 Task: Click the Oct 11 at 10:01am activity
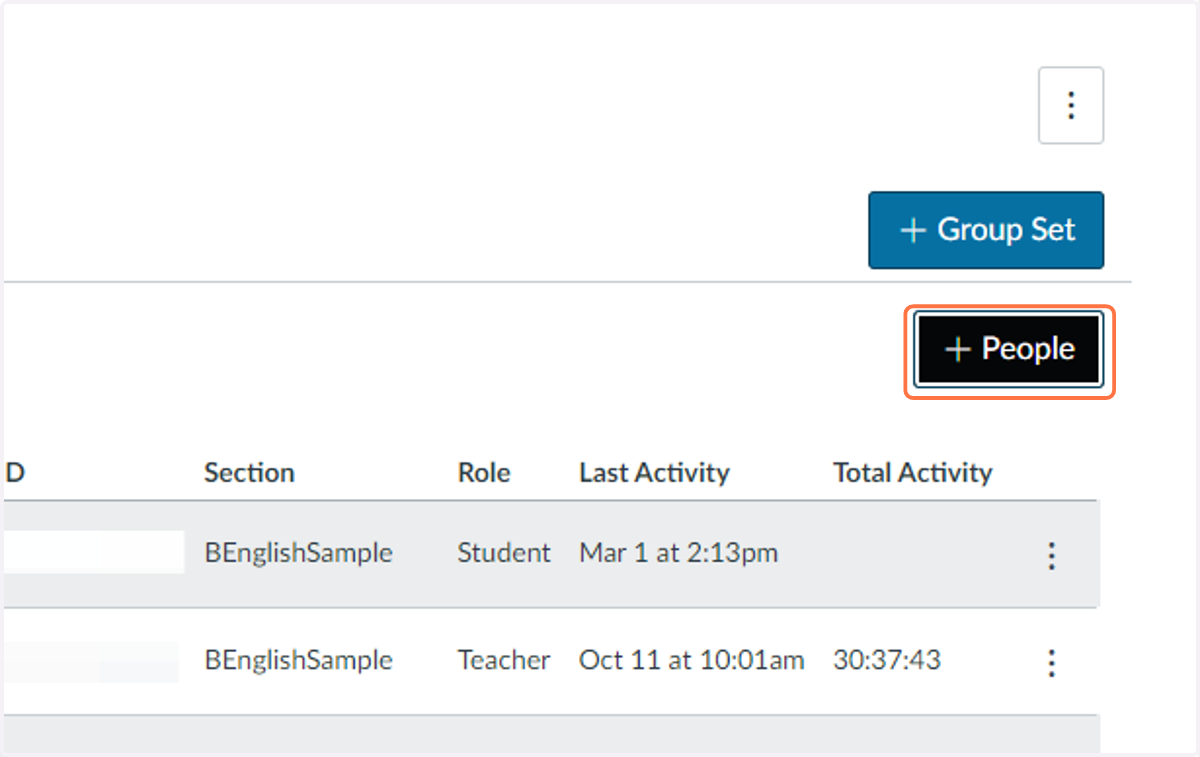pos(692,660)
